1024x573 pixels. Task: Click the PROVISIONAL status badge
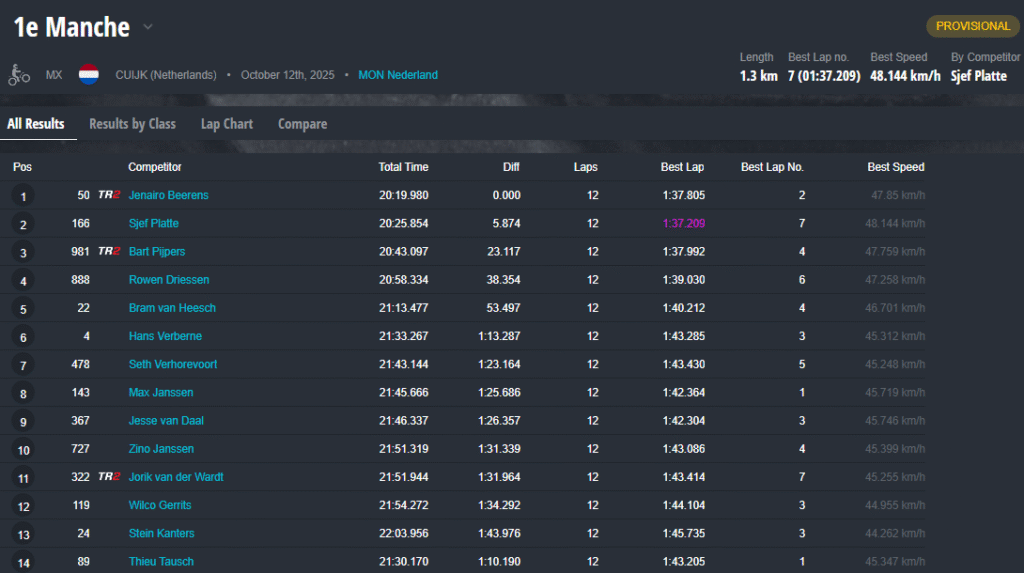tap(972, 26)
